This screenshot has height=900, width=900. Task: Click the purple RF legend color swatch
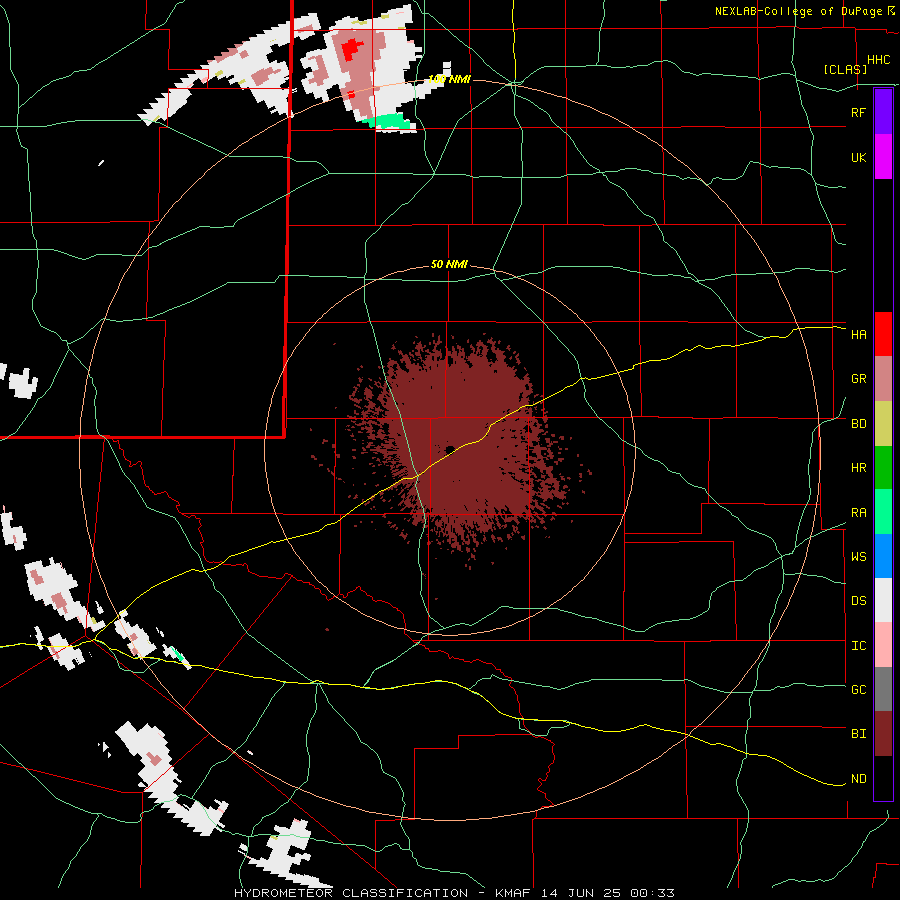[883, 112]
